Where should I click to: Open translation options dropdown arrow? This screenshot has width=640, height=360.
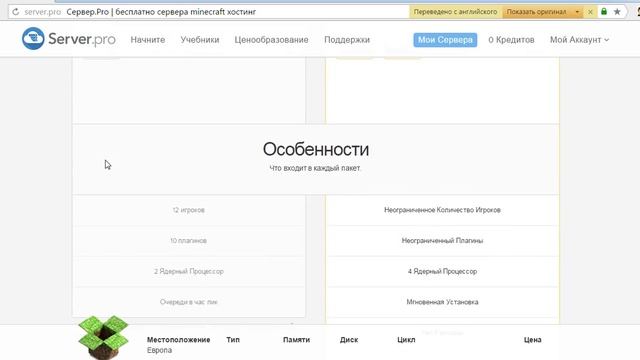(x=577, y=12)
